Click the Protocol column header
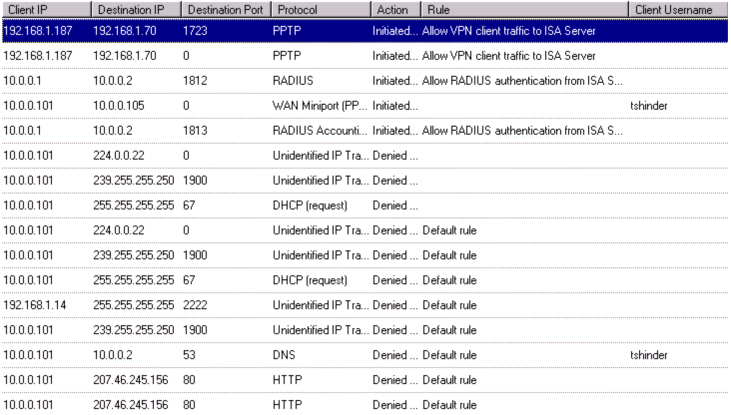731x415 pixels. [318, 9]
